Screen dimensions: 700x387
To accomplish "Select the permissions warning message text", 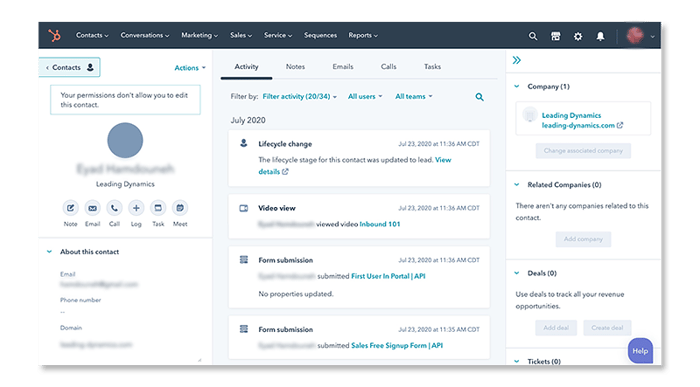I will (x=124, y=100).
